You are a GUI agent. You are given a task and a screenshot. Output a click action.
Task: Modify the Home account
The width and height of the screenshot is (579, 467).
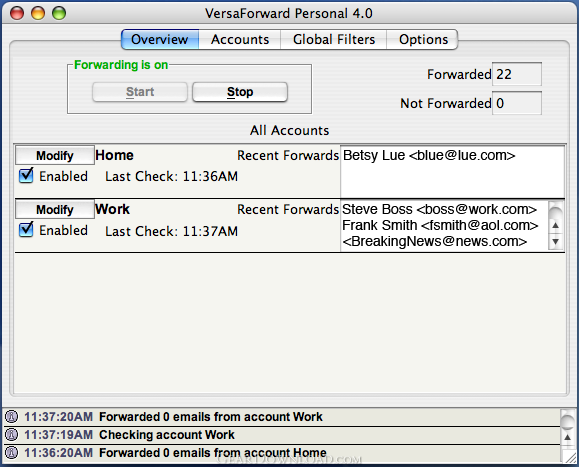coord(55,155)
